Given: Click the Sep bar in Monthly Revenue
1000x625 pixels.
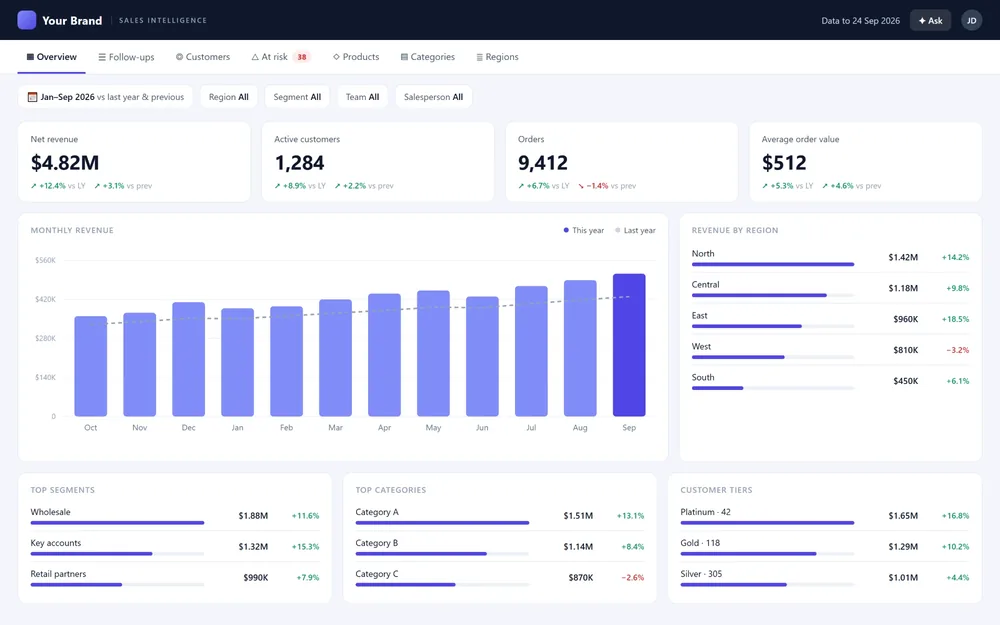Looking at the screenshot, I should pyautogui.click(x=629, y=345).
